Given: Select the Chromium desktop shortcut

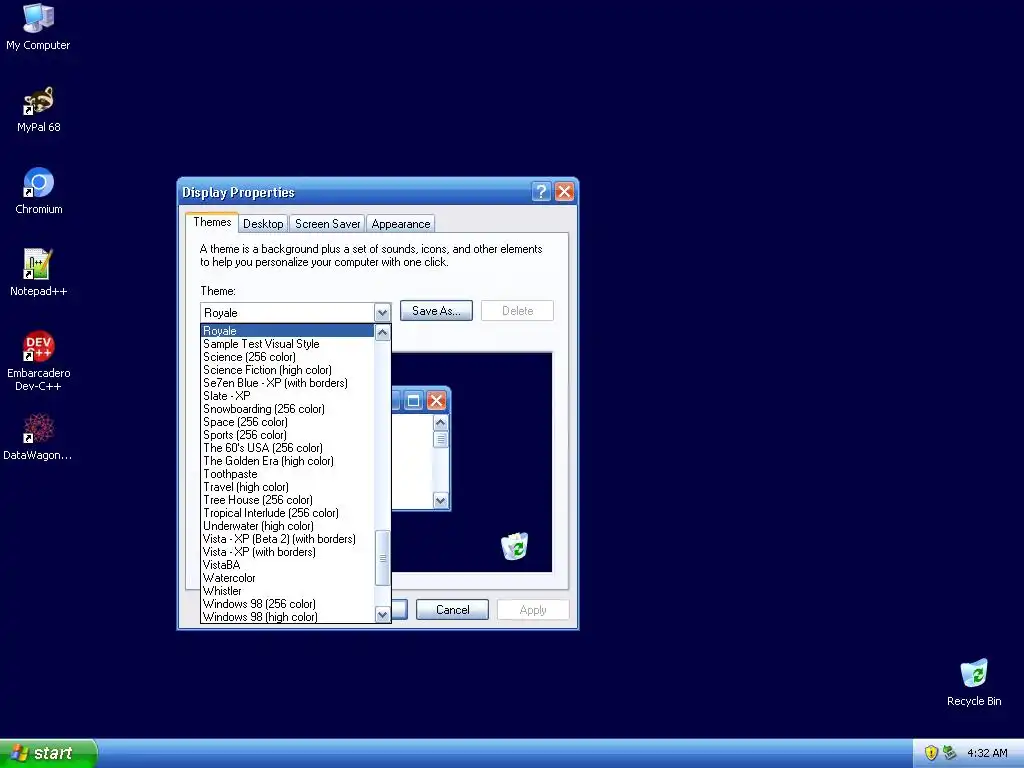Looking at the screenshot, I should (39, 191).
